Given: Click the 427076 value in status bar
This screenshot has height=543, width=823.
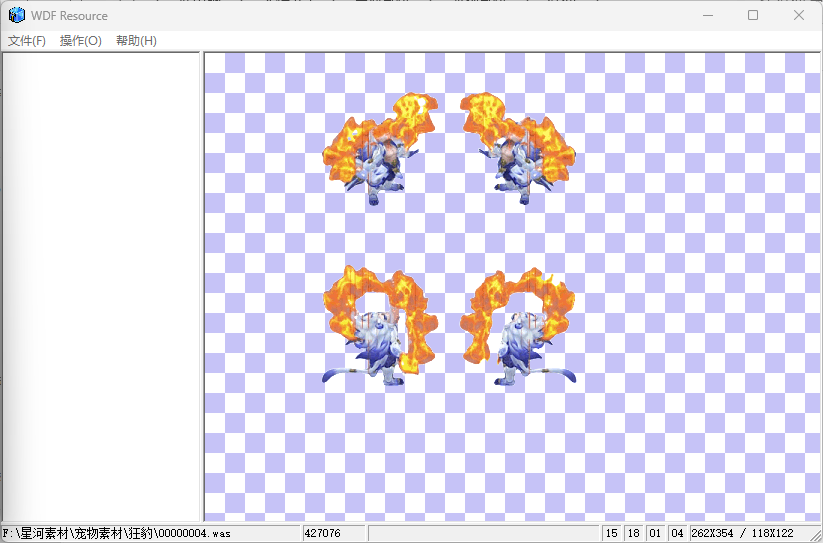Looking at the screenshot, I should point(333,533).
